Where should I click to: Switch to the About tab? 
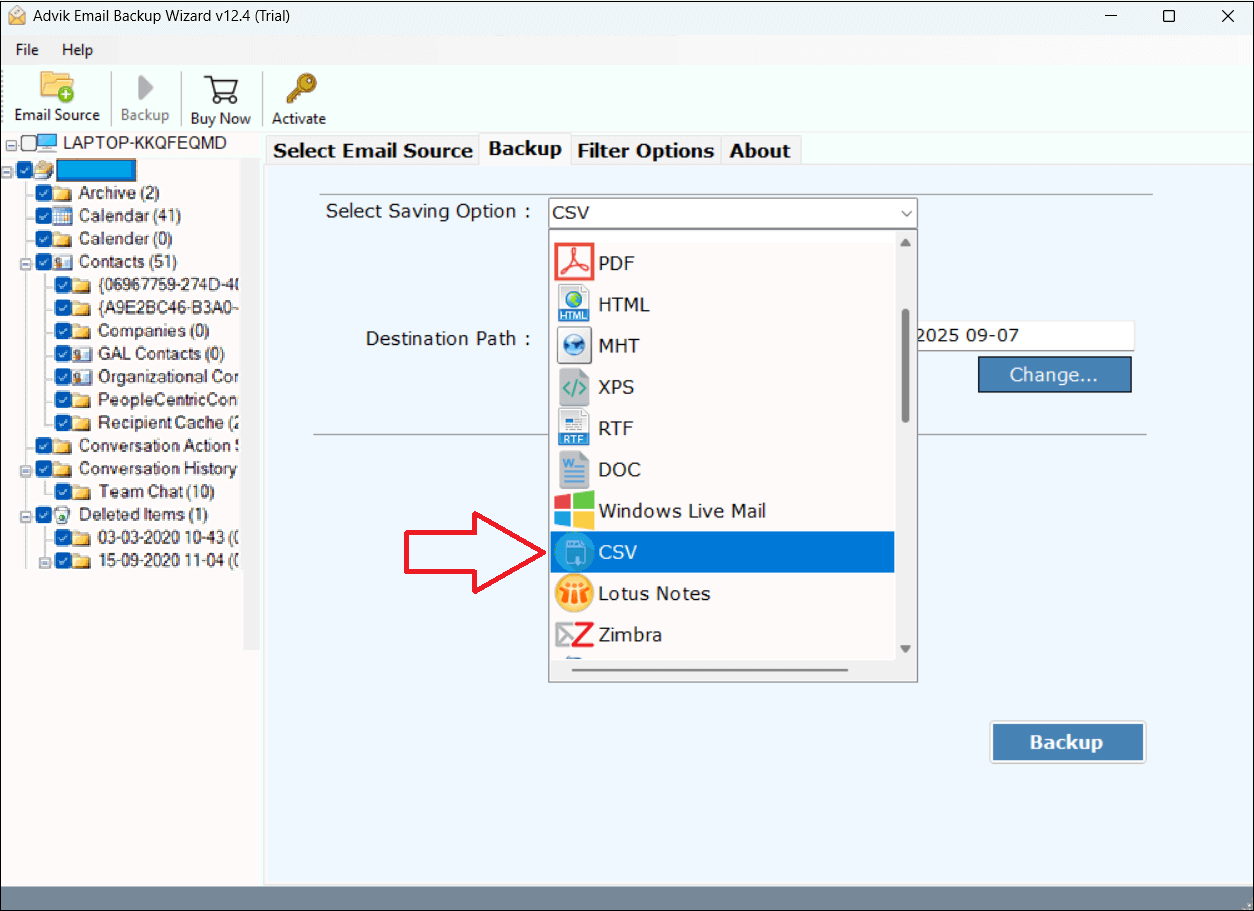pyautogui.click(x=760, y=150)
